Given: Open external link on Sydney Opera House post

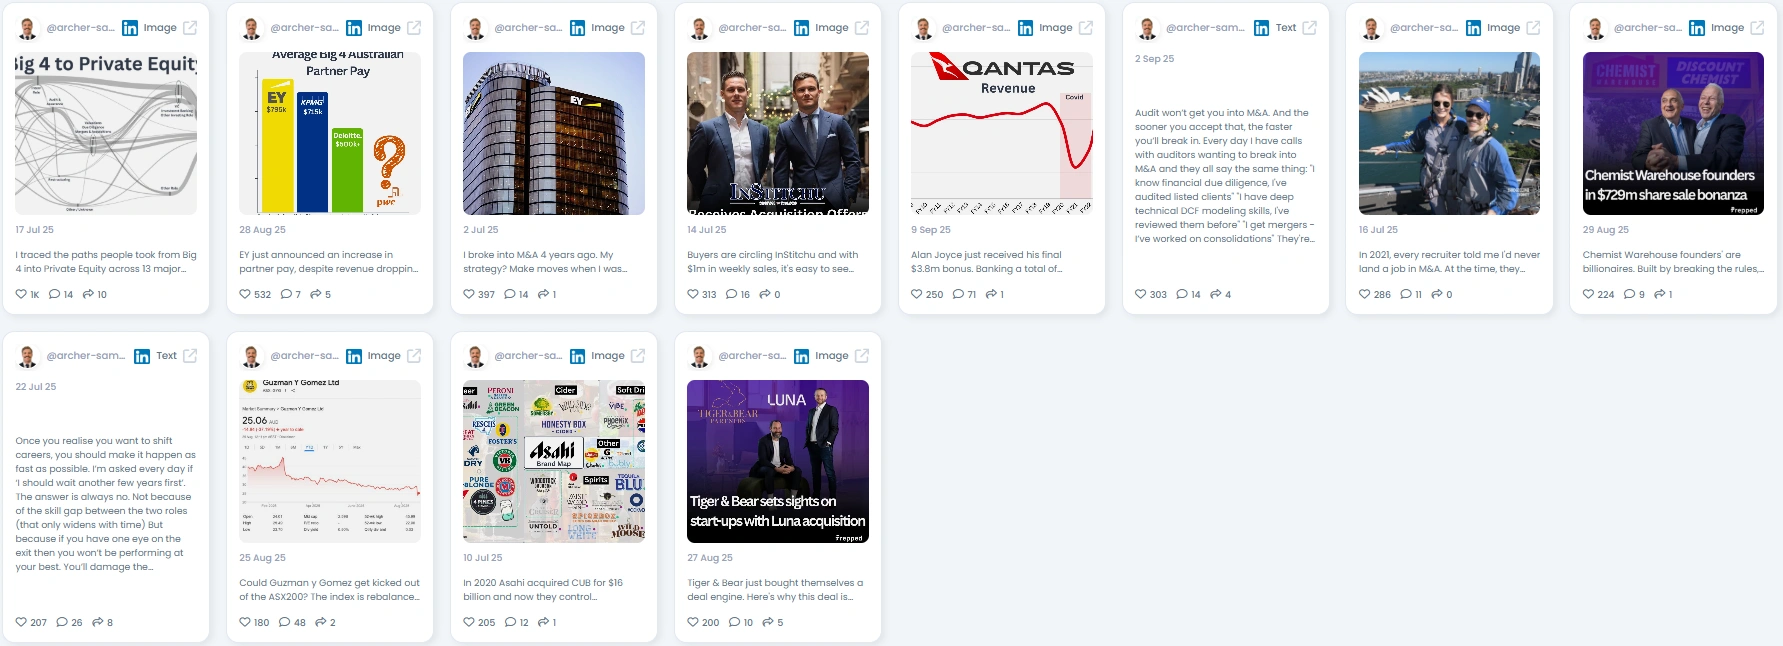Looking at the screenshot, I should pyautogui.click(x=1534, y=28).
